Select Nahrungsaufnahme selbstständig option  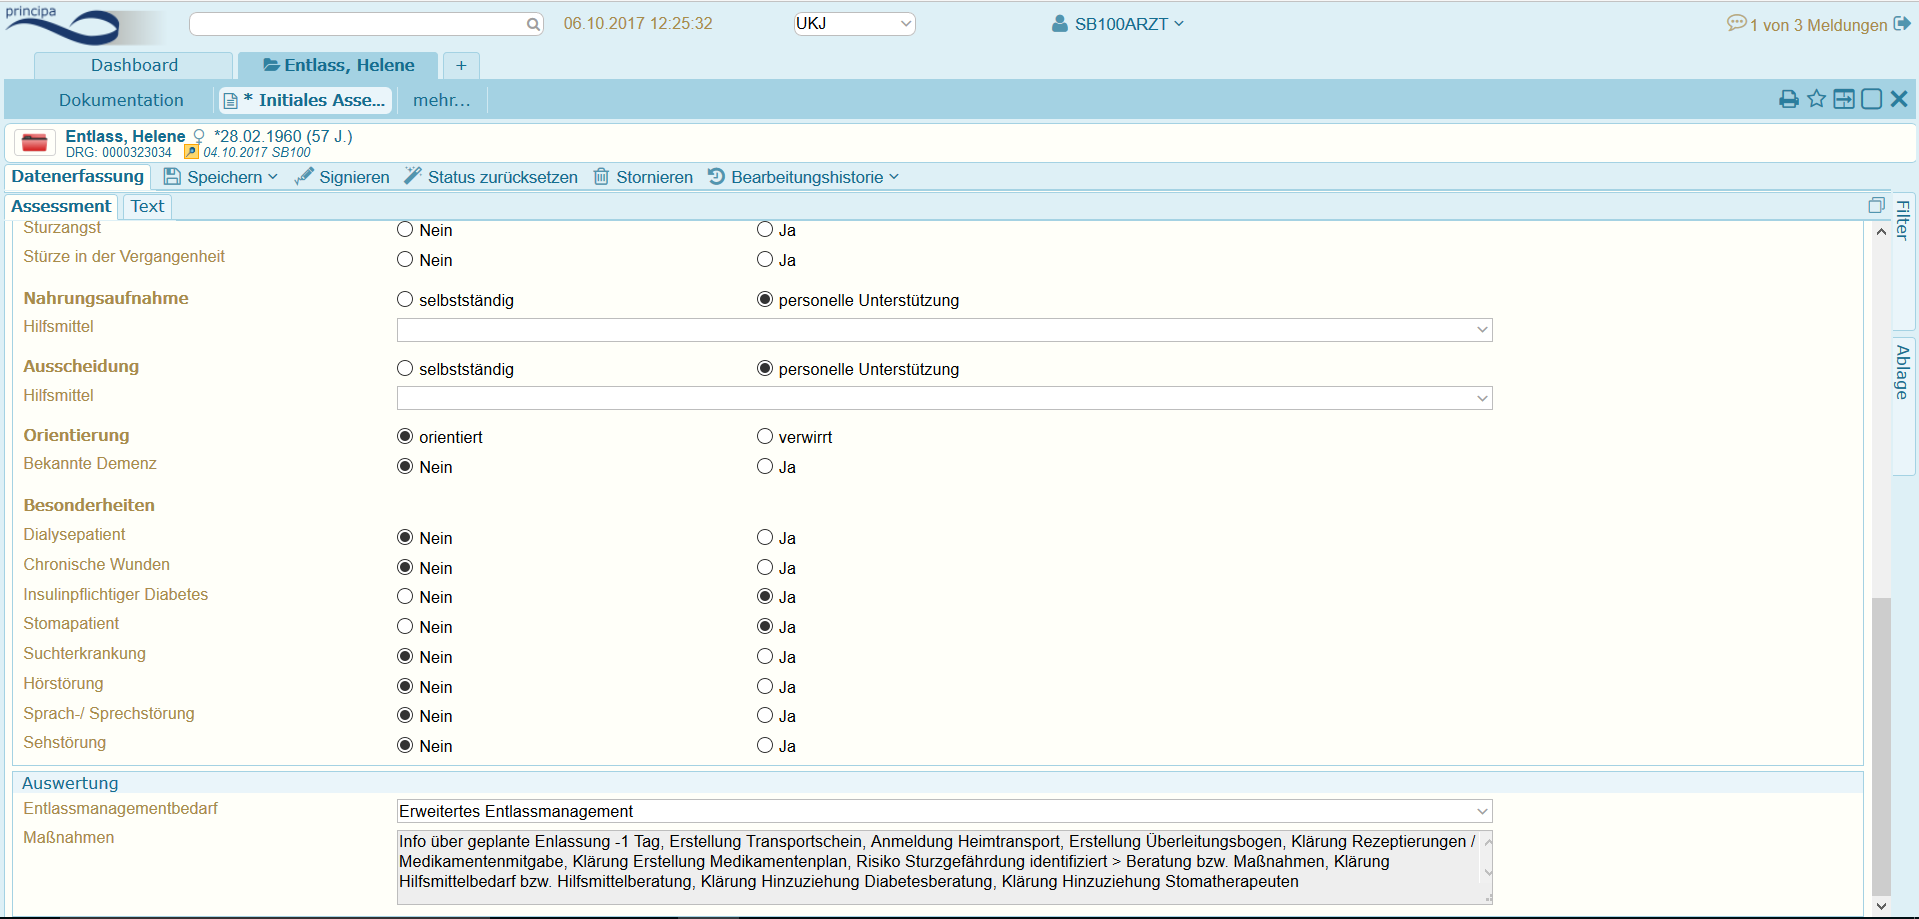click(x=405, y=299)
